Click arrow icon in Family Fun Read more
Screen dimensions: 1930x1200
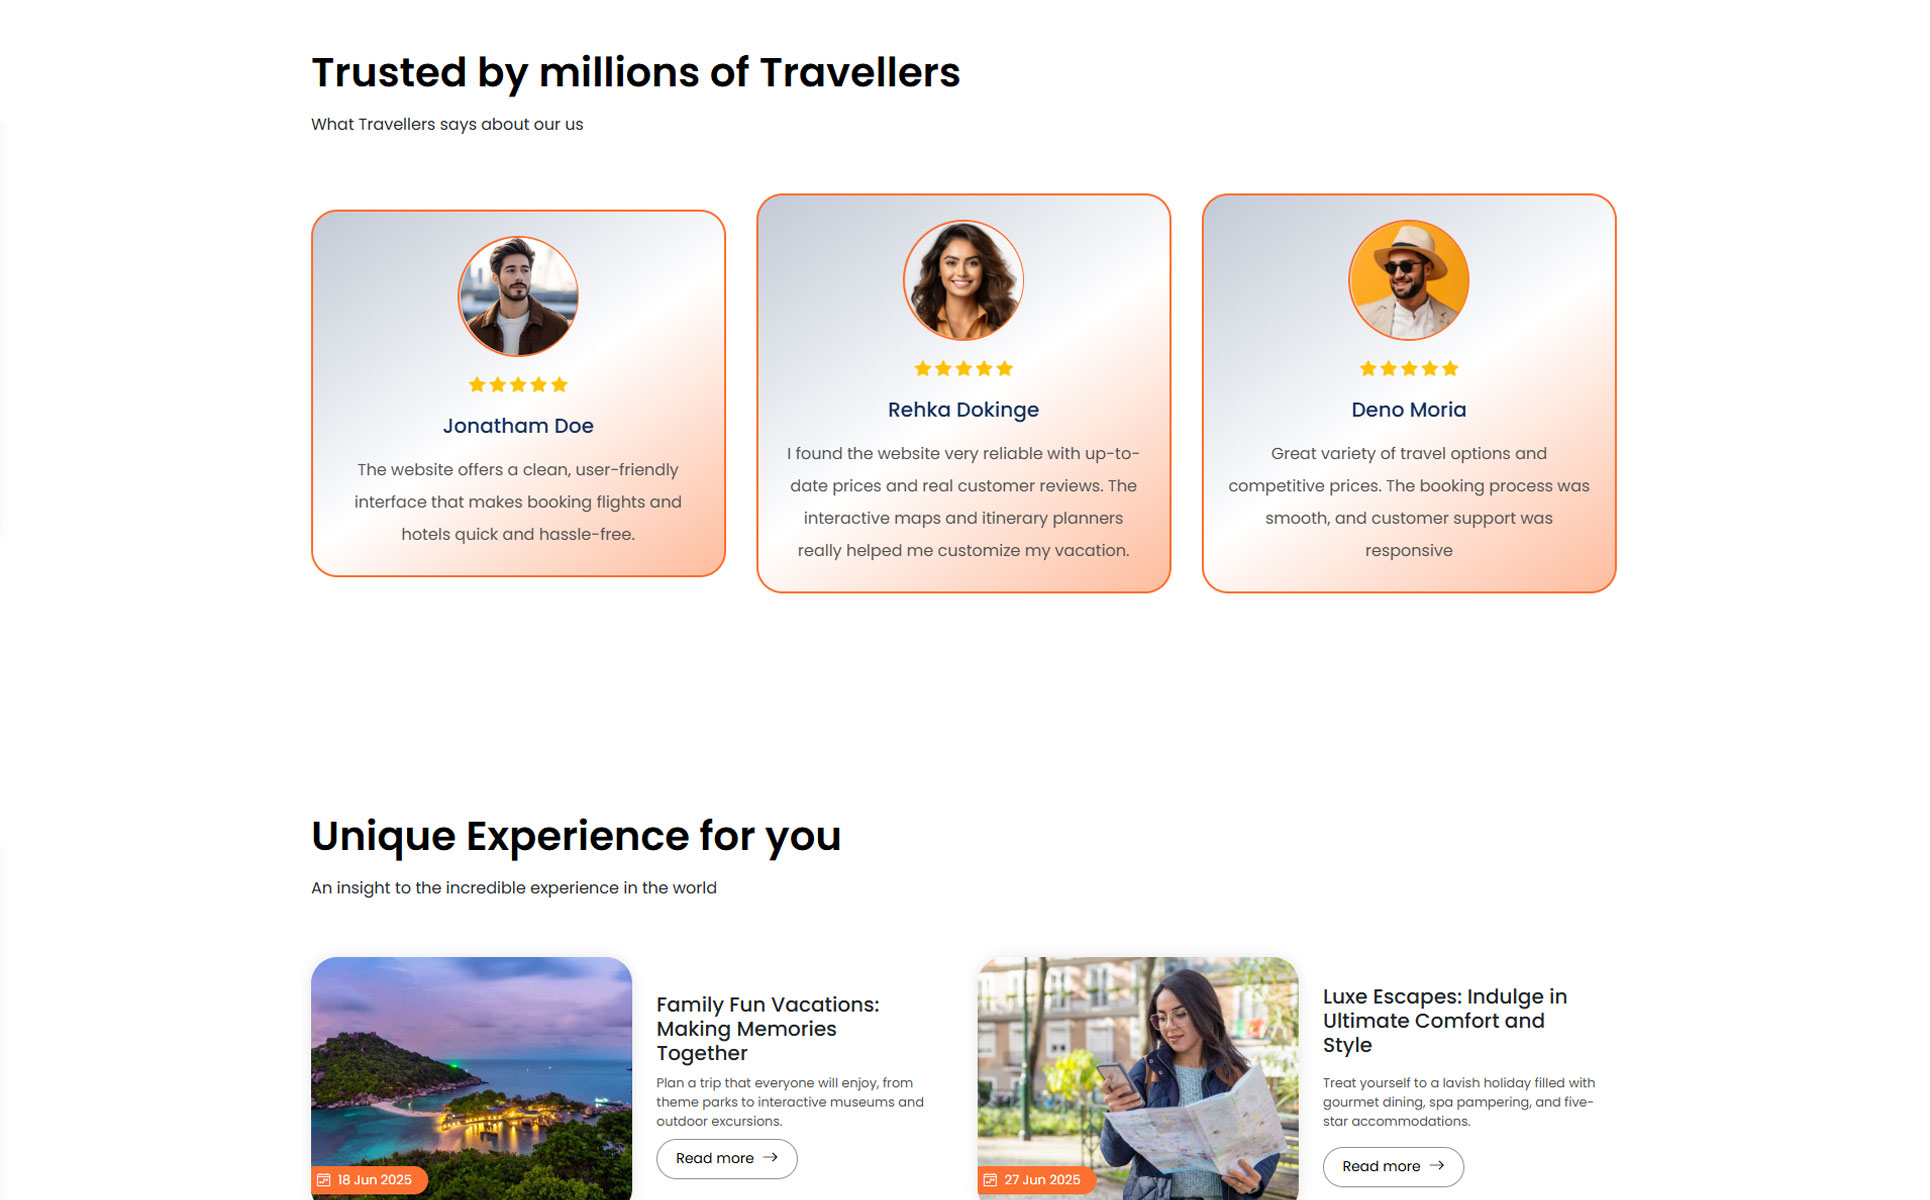(x=770, y=1158)
